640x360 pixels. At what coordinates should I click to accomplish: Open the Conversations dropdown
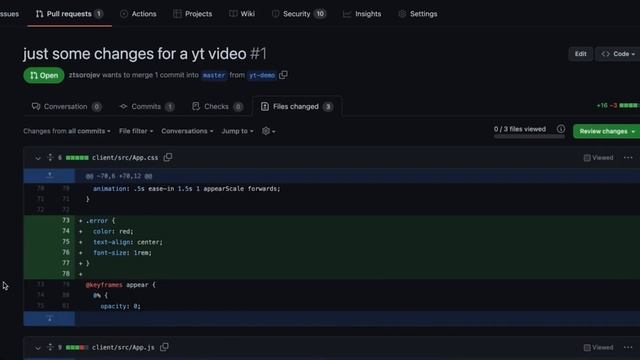(187, 131)
